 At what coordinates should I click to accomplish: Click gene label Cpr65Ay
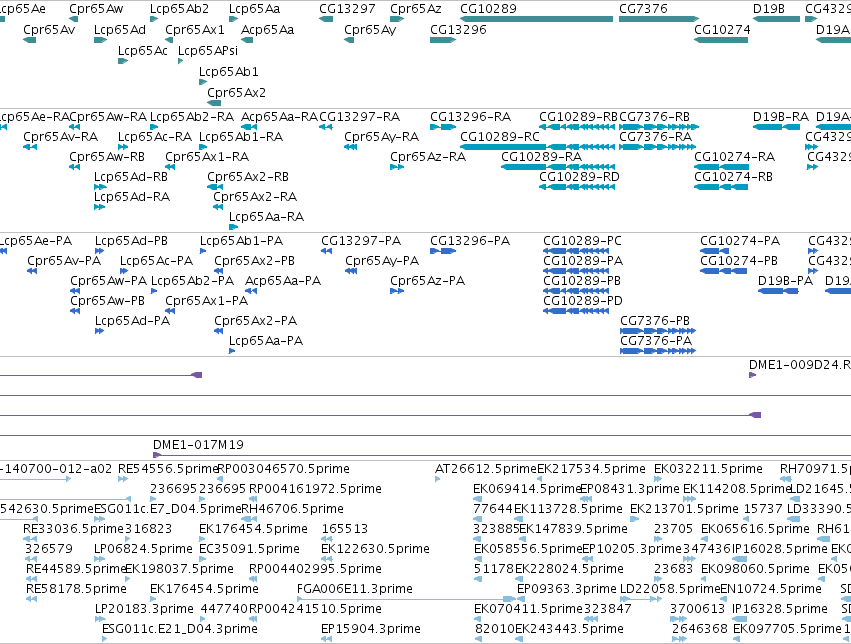(370, 29)
